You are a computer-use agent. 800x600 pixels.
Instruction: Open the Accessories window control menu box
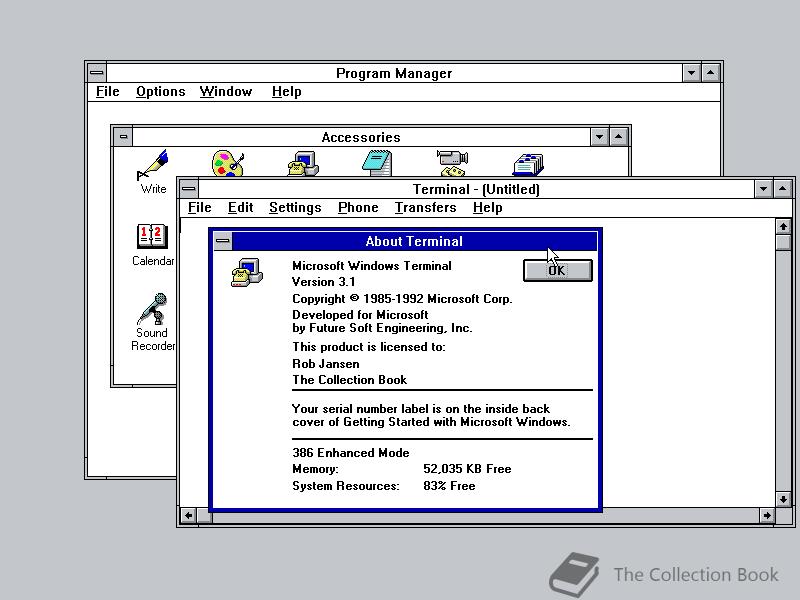tap(123, 137)
